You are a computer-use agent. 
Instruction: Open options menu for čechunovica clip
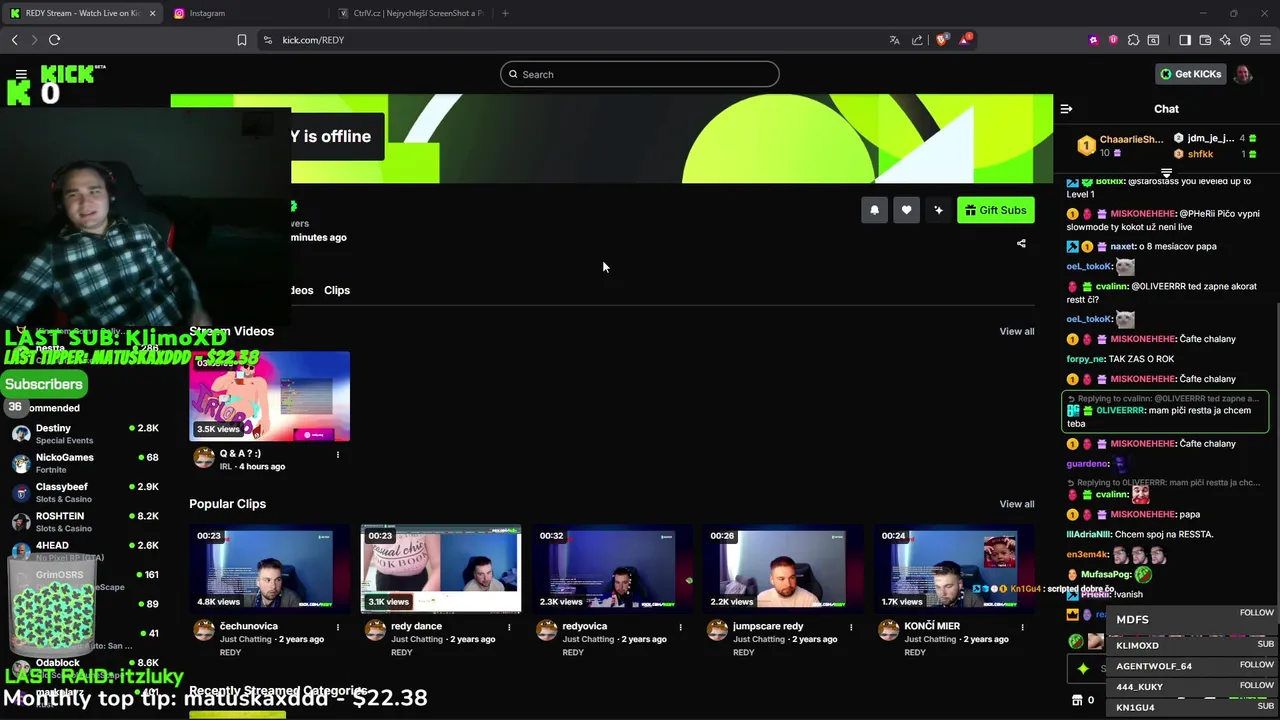coord(337,627)
